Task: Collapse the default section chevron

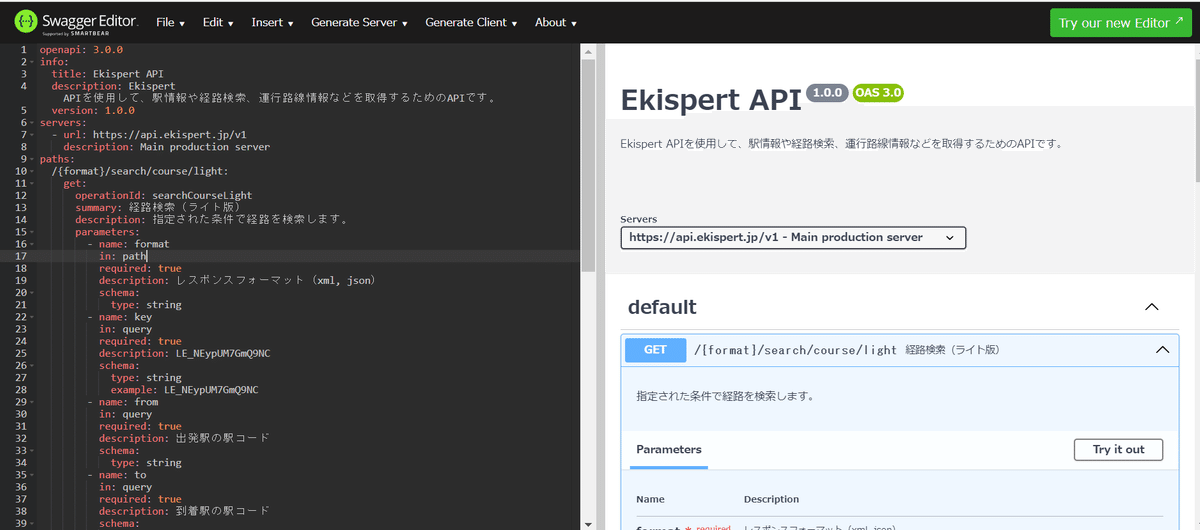Action: pyautogui.click(x=1152, y=307)
